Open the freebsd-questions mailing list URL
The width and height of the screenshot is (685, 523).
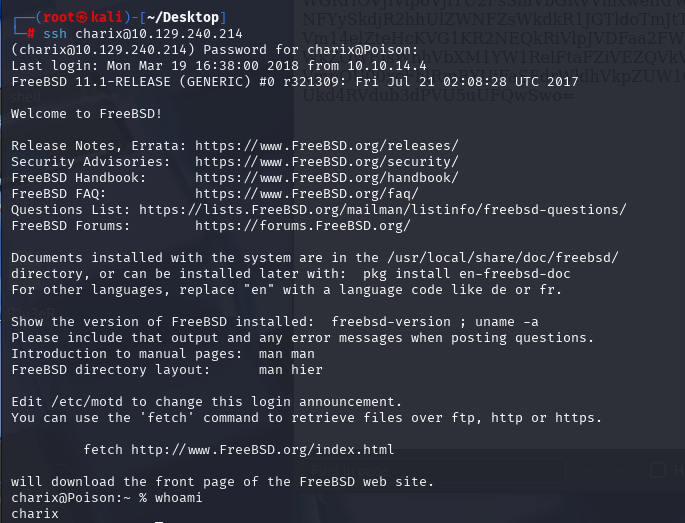(383, 210)
